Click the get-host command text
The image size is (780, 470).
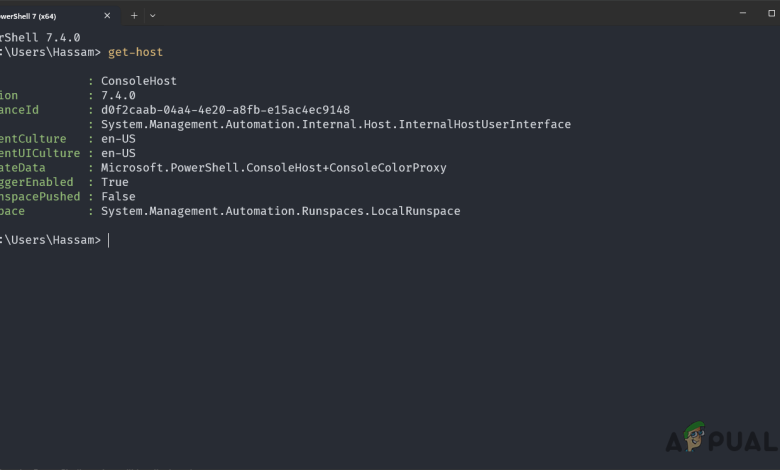click(135, 52)
